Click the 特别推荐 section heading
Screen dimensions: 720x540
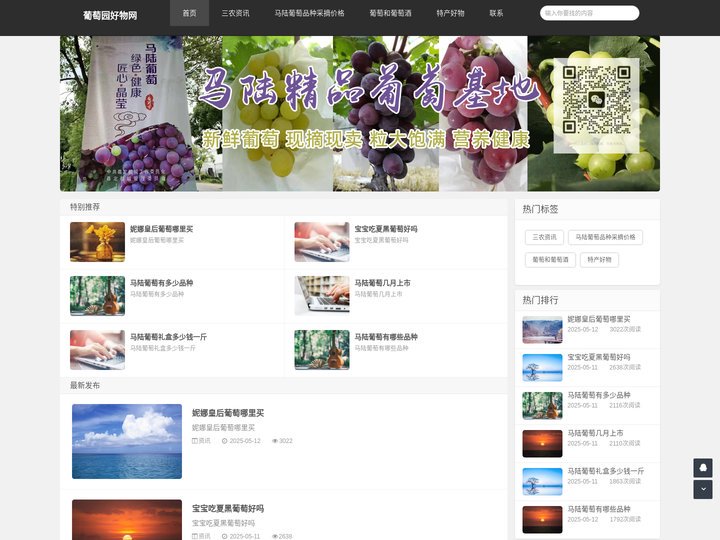[85, 207]
